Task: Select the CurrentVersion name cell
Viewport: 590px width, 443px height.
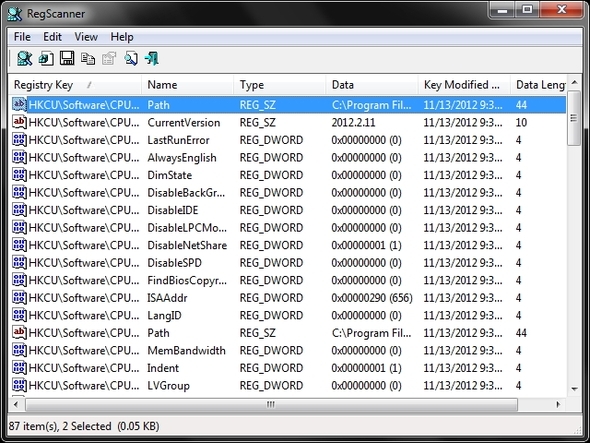Action: click(x=184, y=122)
